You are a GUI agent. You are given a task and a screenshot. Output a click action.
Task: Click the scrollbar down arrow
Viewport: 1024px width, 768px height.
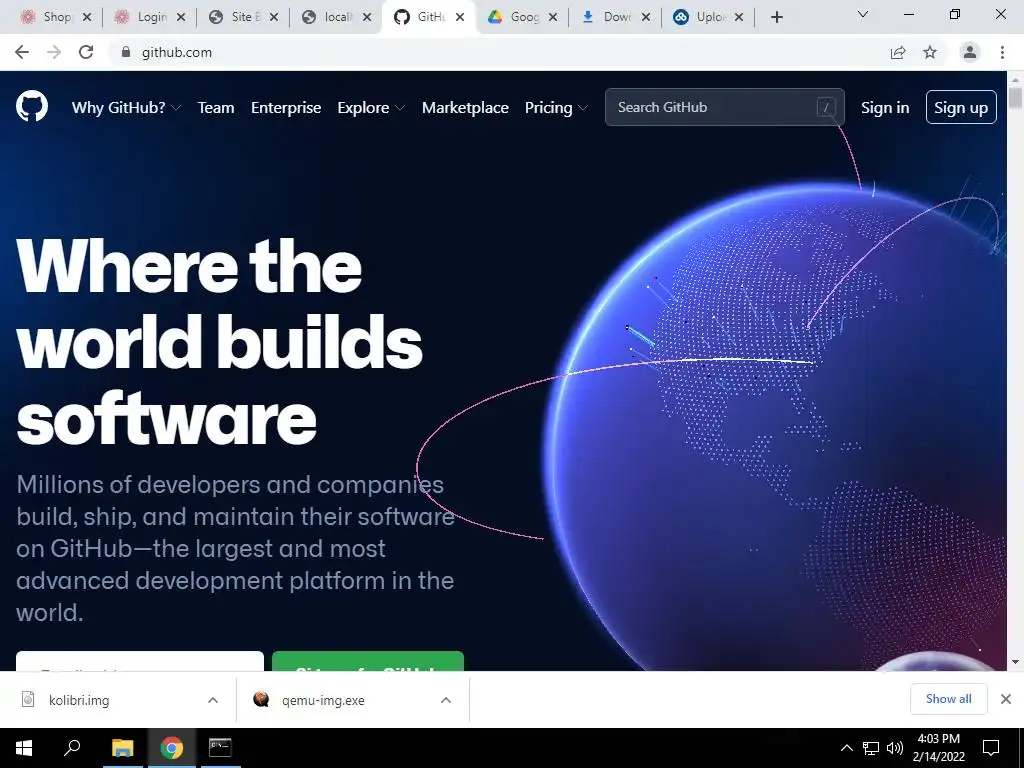[1015, 662]
